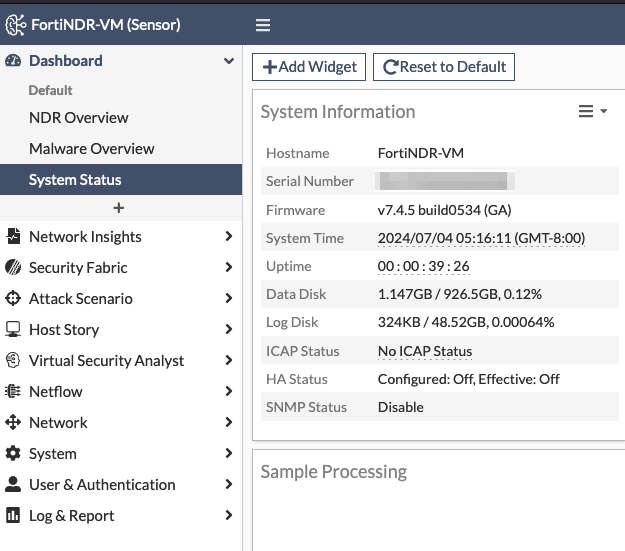Collapse the Dashboard section chevron
The image size is (625, 551).
pos(229,61)
